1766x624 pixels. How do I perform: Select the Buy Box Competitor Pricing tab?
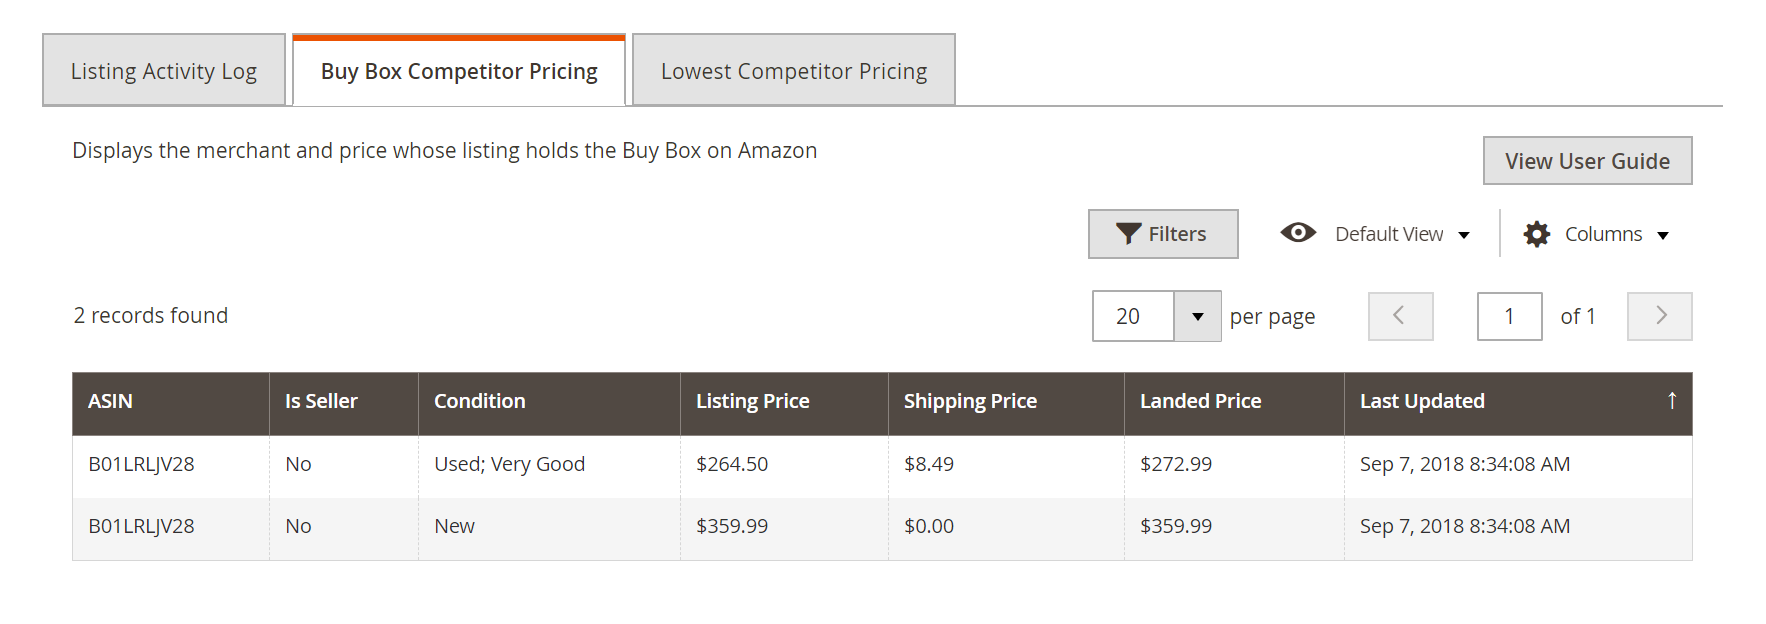tap(459, 71)
